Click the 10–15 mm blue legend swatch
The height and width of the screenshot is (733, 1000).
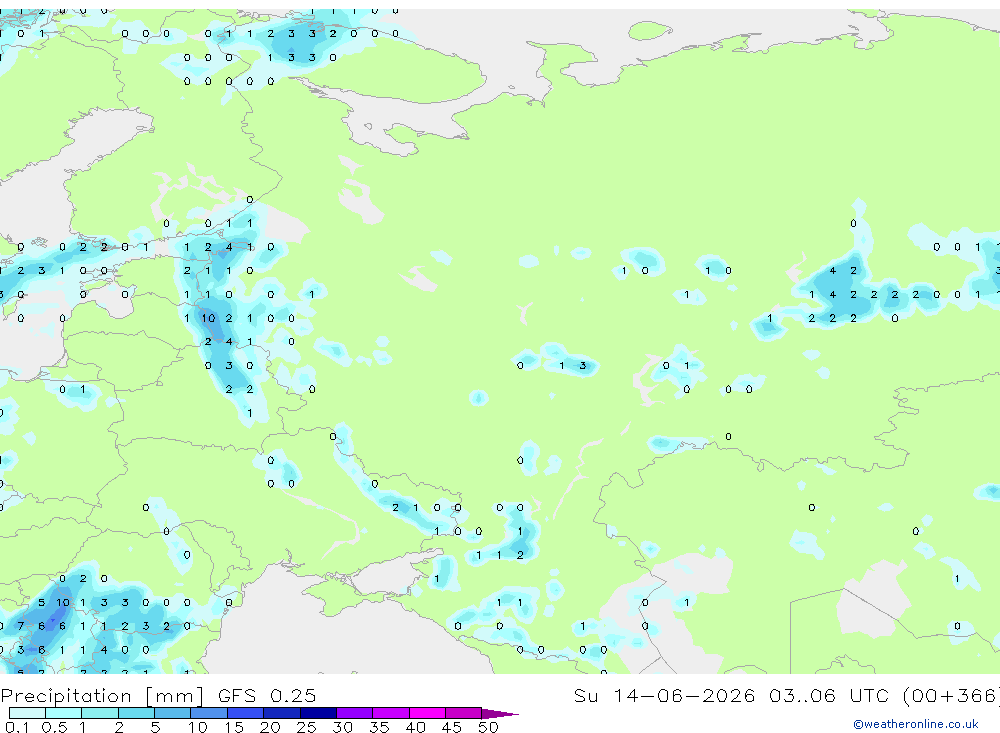(x=209, y=713)
